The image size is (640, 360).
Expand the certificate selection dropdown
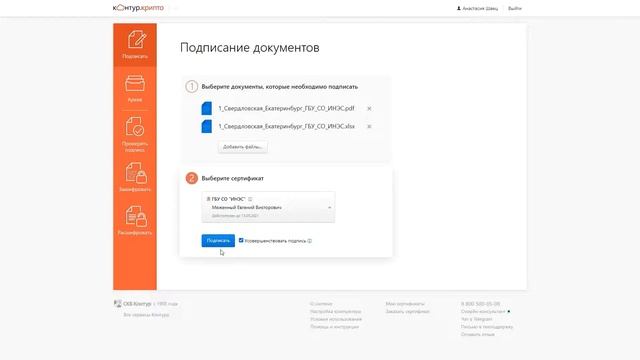[x=268, y=207]
